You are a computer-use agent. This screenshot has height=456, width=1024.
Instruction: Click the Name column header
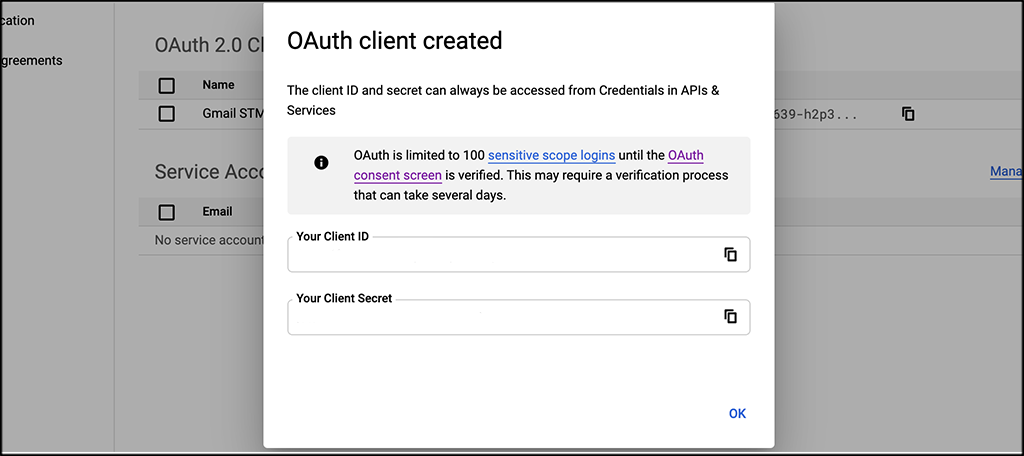click(x=218, y=85)
